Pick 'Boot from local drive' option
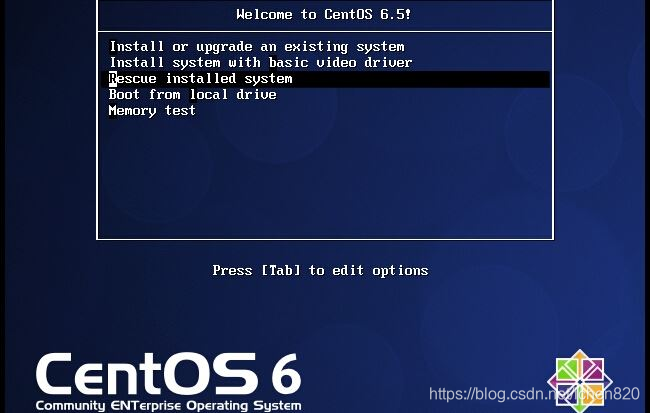This screenshot has height=413, width=650. (x=193, y=95)
